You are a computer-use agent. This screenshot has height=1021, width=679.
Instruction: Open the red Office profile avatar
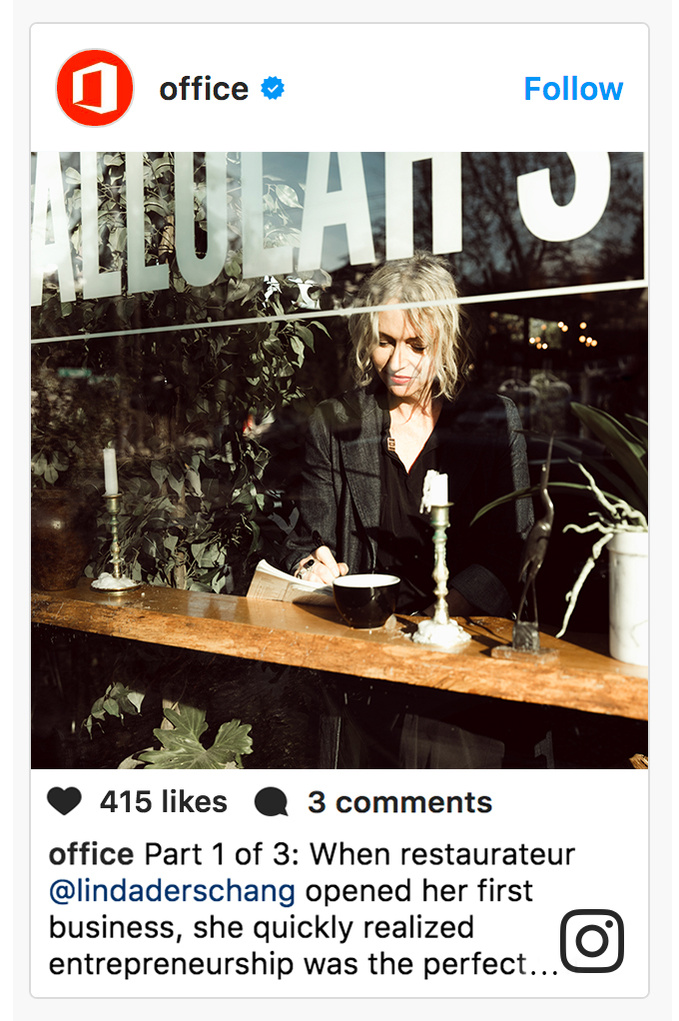(x=95, y=88)
